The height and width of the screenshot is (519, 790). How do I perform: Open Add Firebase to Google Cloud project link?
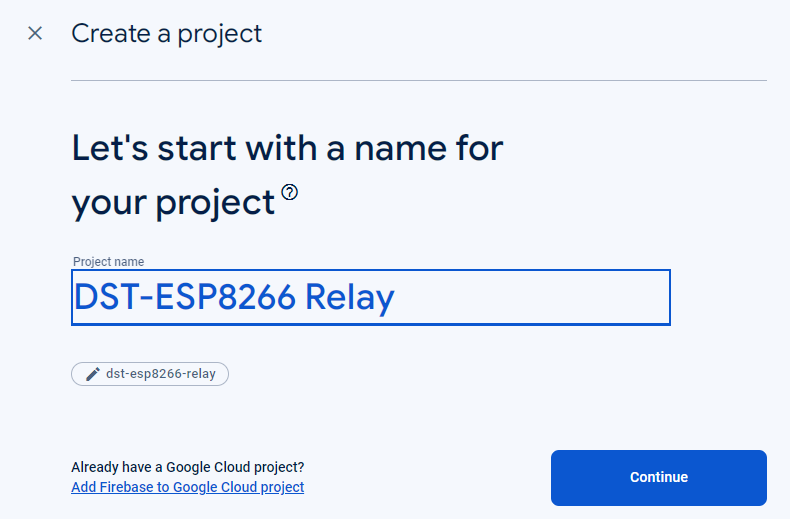click(188, 487)
